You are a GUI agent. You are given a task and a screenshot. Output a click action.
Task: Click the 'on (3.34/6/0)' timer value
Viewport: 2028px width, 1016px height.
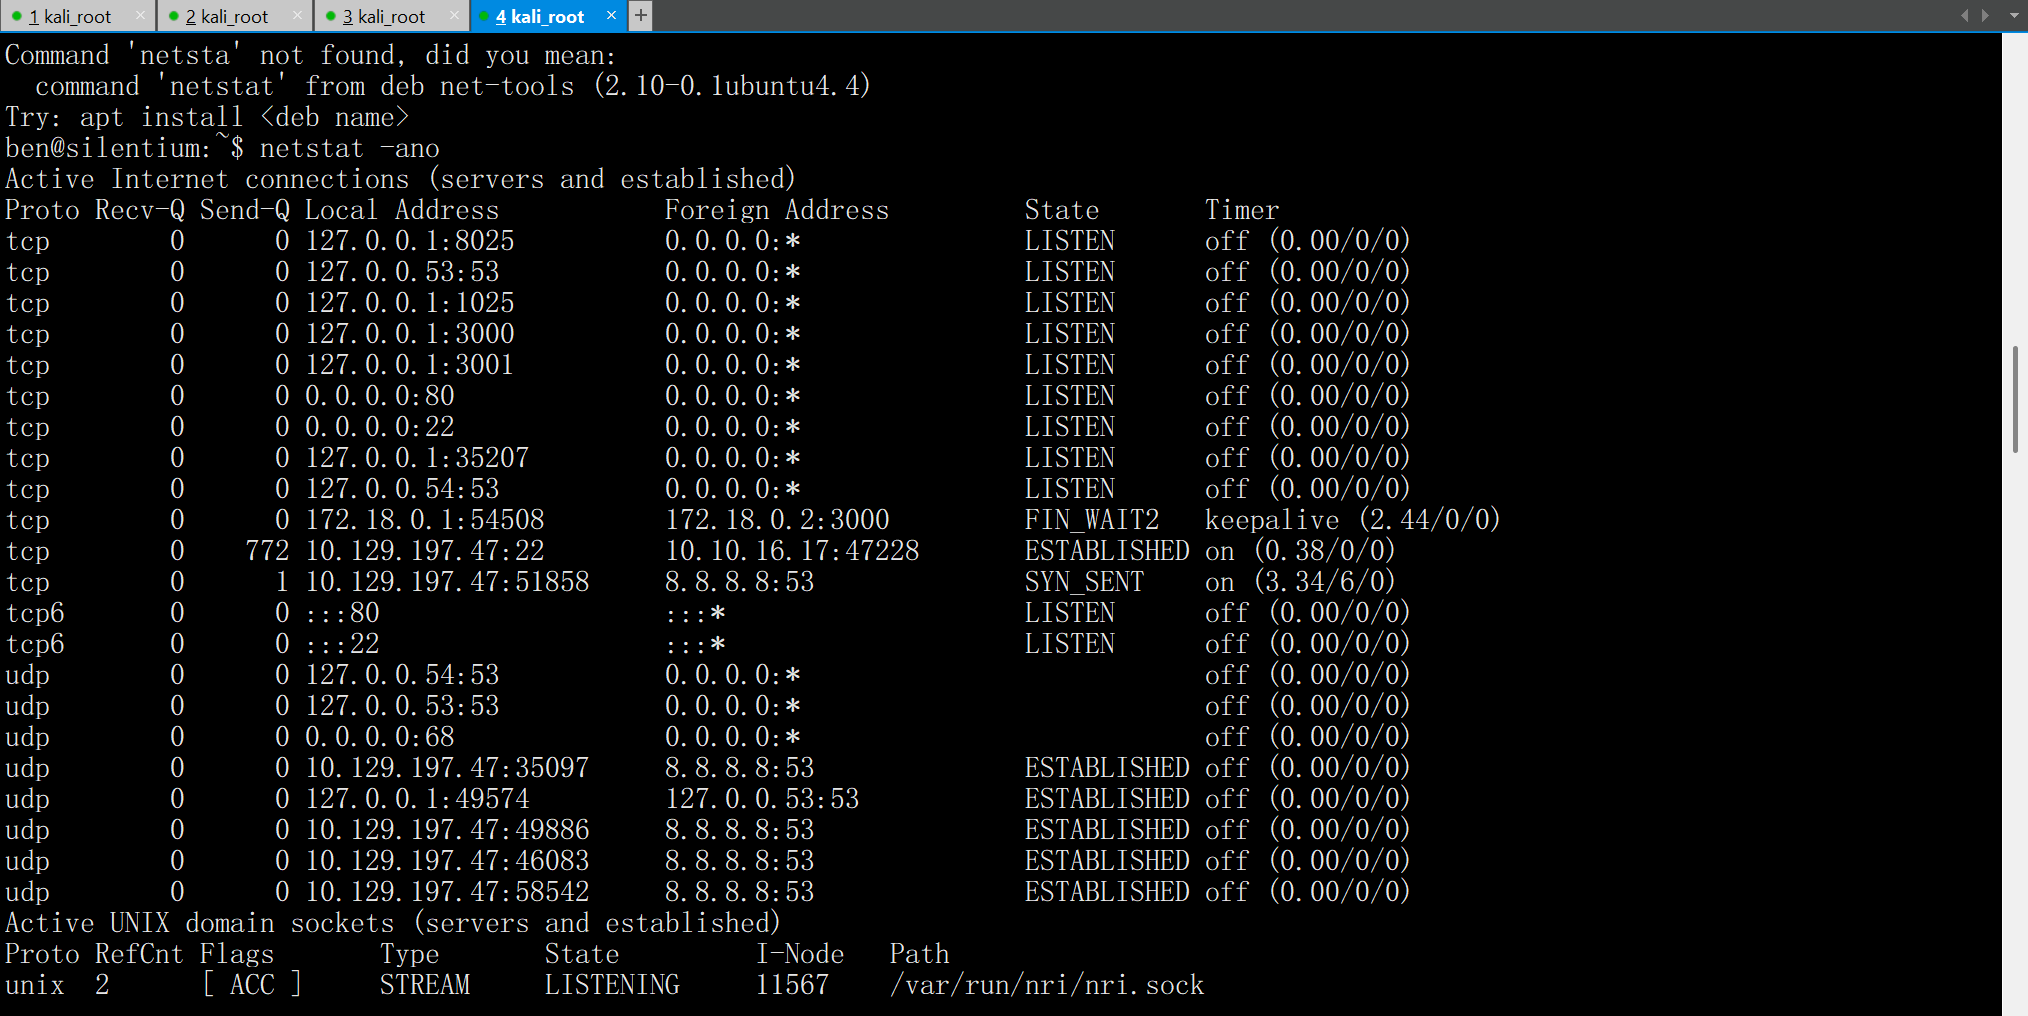pyautogui.click(x=1299, y=582)
